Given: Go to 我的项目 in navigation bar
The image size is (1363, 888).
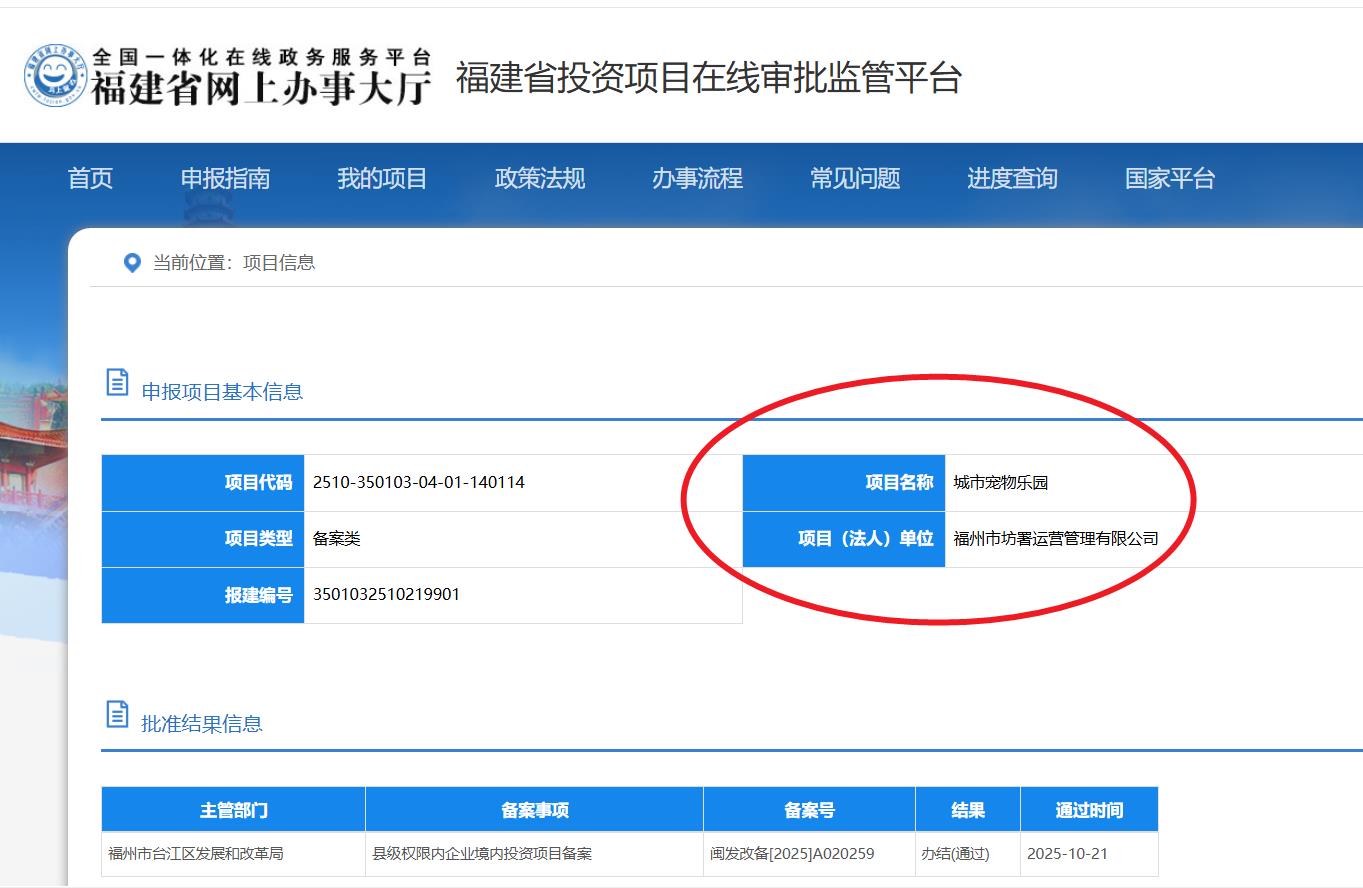Looking at the screenshot, I should (x=382, y=179).
